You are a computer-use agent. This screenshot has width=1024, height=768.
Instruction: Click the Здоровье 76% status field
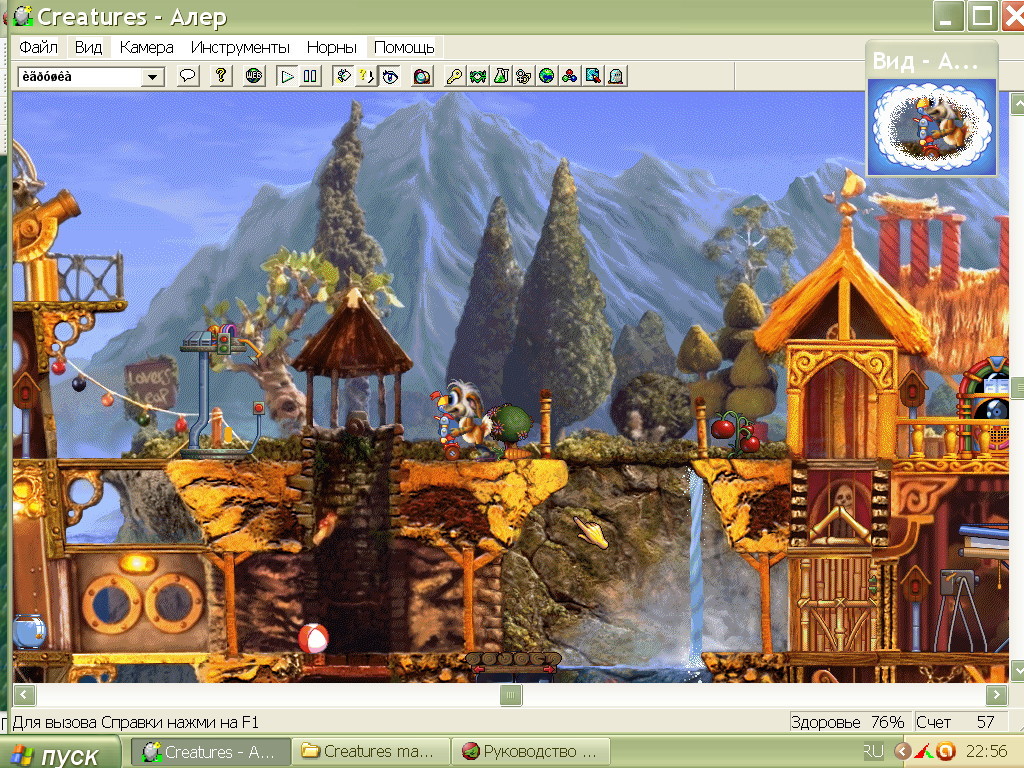pos(849,722)
